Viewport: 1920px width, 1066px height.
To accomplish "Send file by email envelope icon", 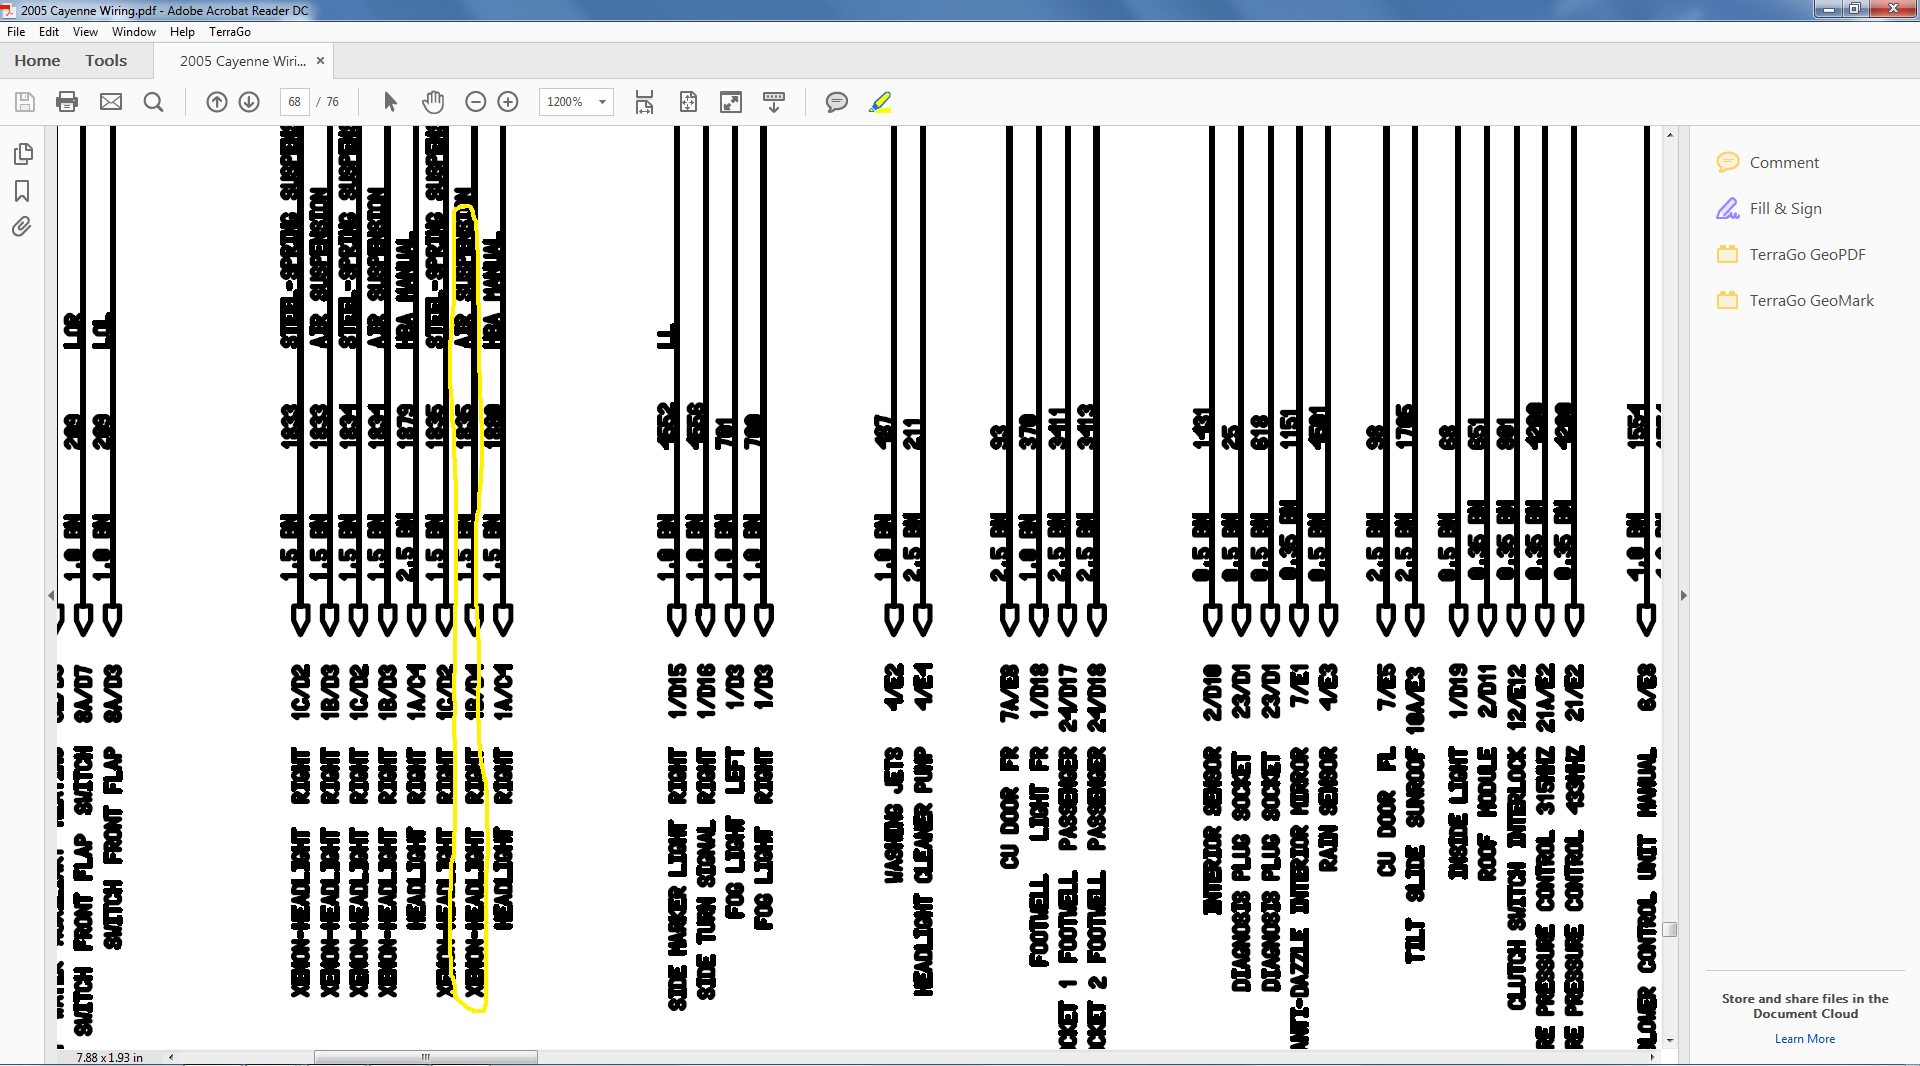I will (x=111, y=102).
